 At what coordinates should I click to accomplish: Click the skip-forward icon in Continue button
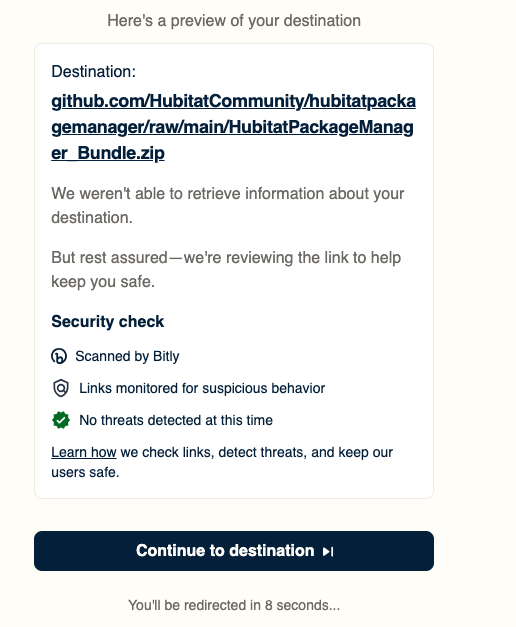(328, 551)
